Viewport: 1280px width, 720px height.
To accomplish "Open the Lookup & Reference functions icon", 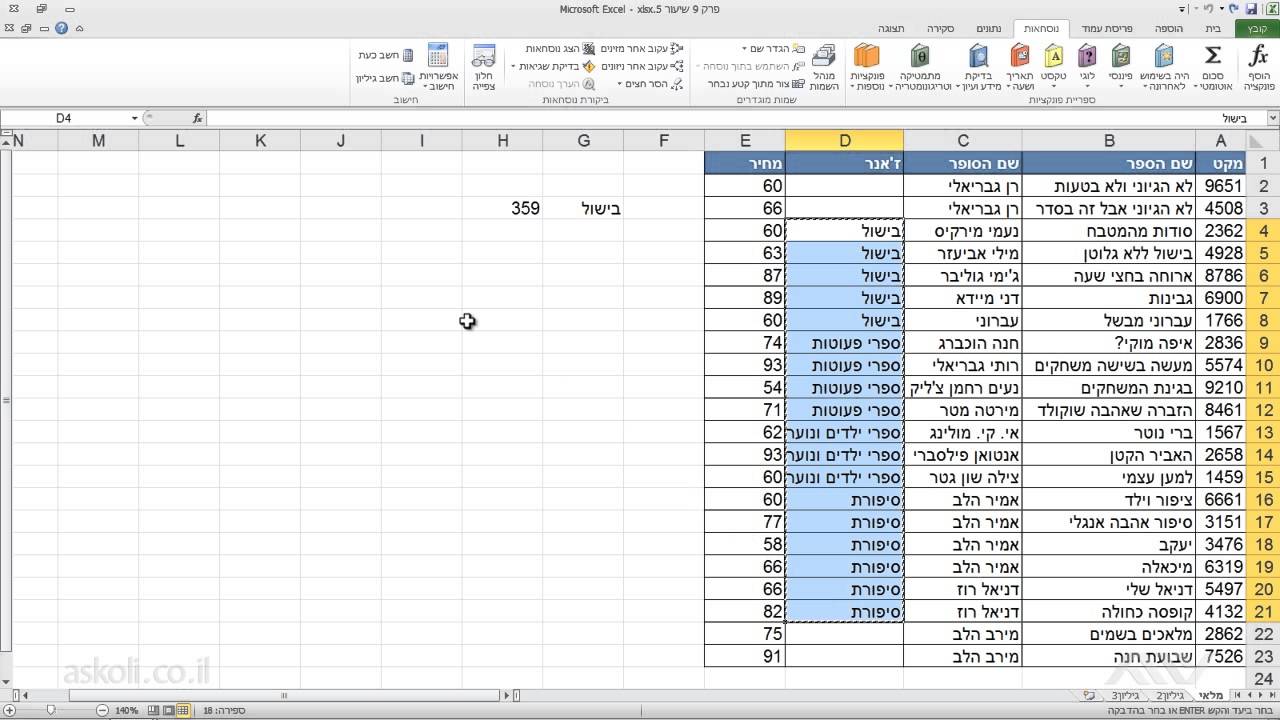I will click(977, 56).
